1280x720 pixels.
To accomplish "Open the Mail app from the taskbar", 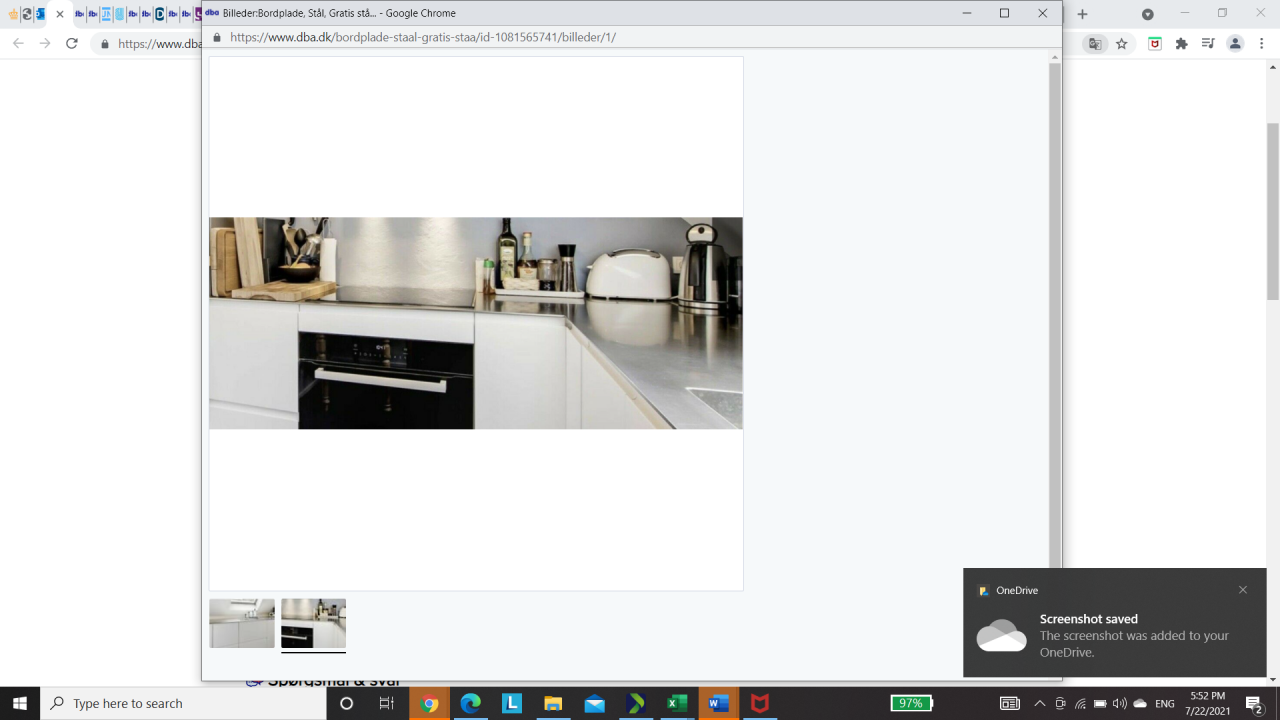I will pos(594,703).
